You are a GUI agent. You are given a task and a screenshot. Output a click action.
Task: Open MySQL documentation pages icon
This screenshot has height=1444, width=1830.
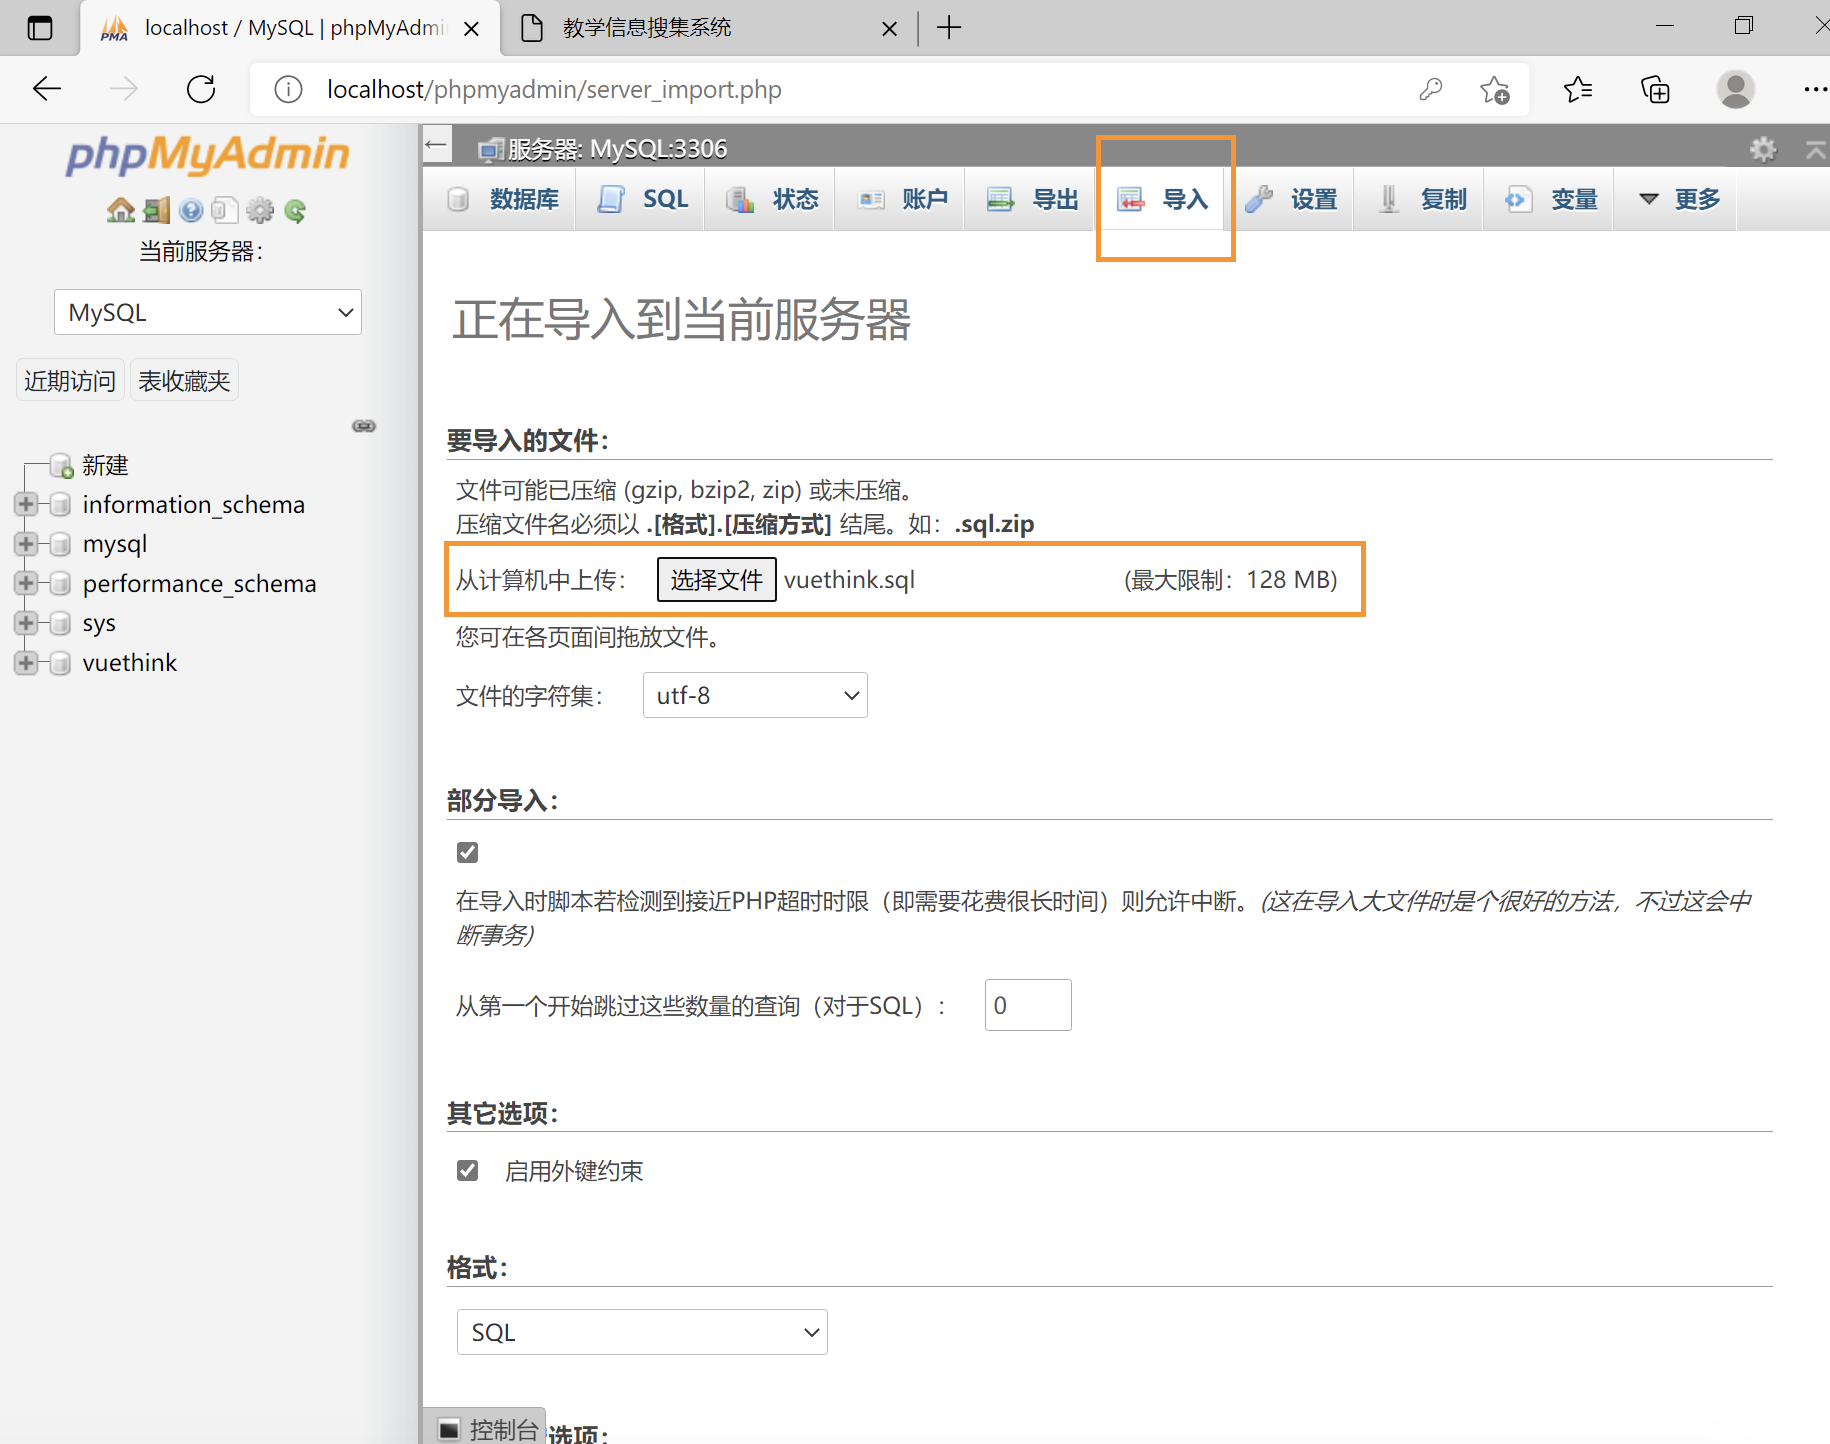click(x=225, y=210)
